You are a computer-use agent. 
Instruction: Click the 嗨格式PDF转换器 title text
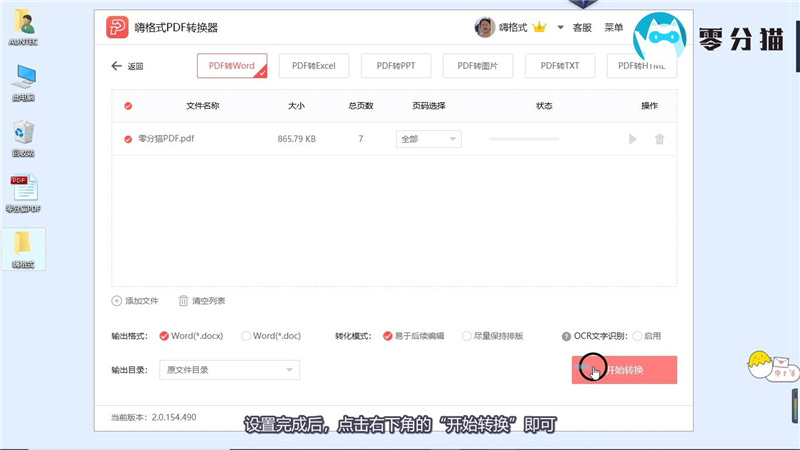pos(176,28)
